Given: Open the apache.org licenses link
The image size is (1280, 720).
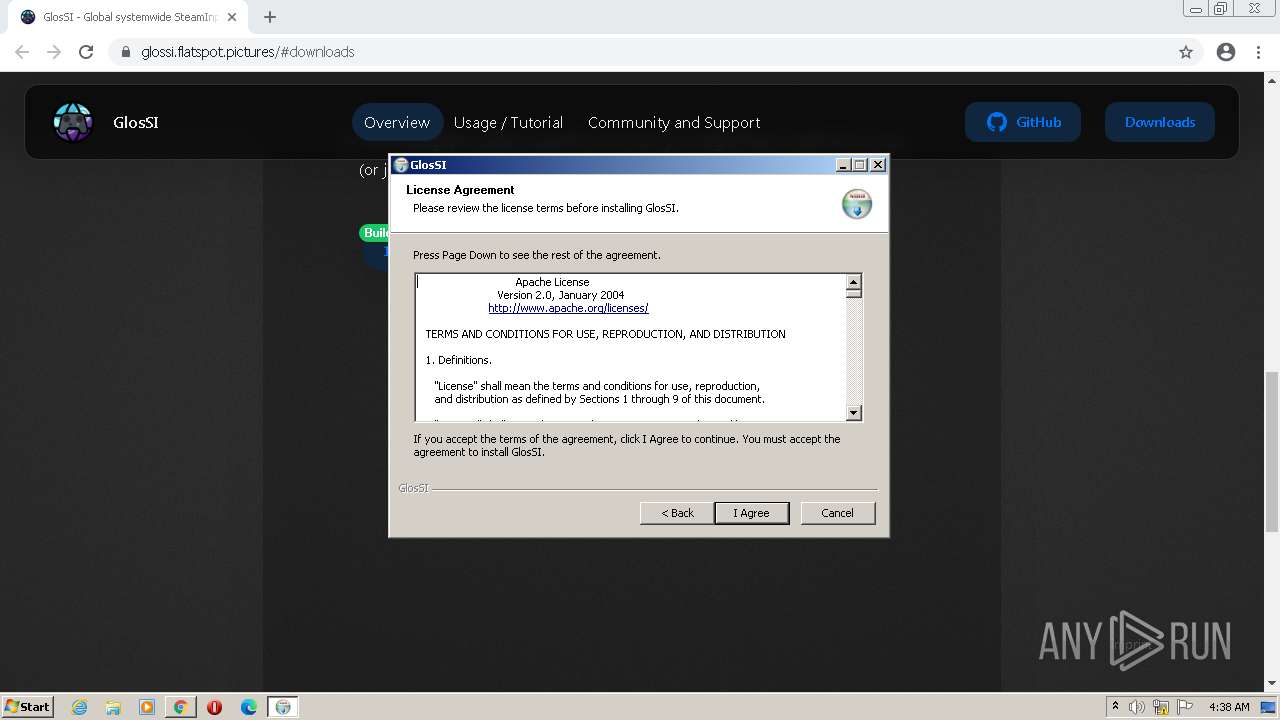Looking at the screenshot, I should pyautogui.click(x=568, y=308).
